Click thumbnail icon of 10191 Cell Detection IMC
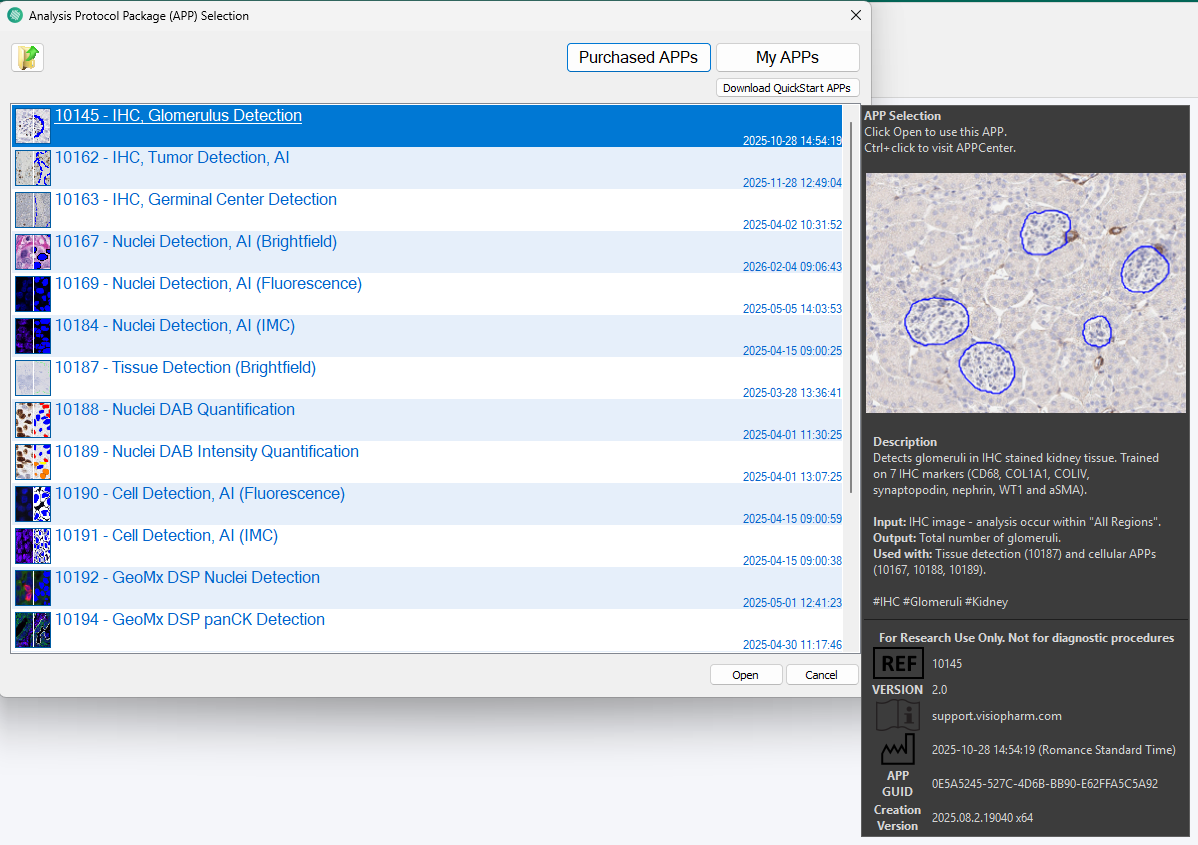The height and width of the screenshot is (845, 1198). click(33, 546)
